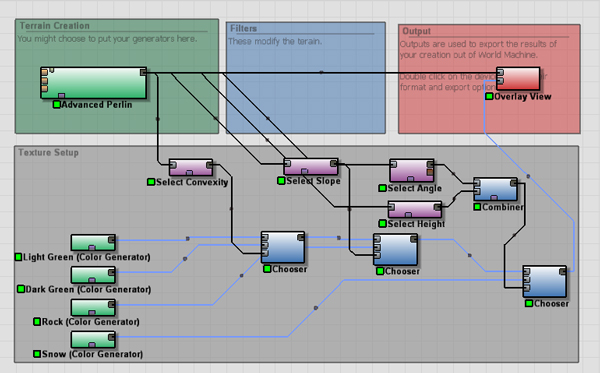This screenshot has width=600, height=373.
Task: Click the Rock color generator node
Action: (93, 308)
